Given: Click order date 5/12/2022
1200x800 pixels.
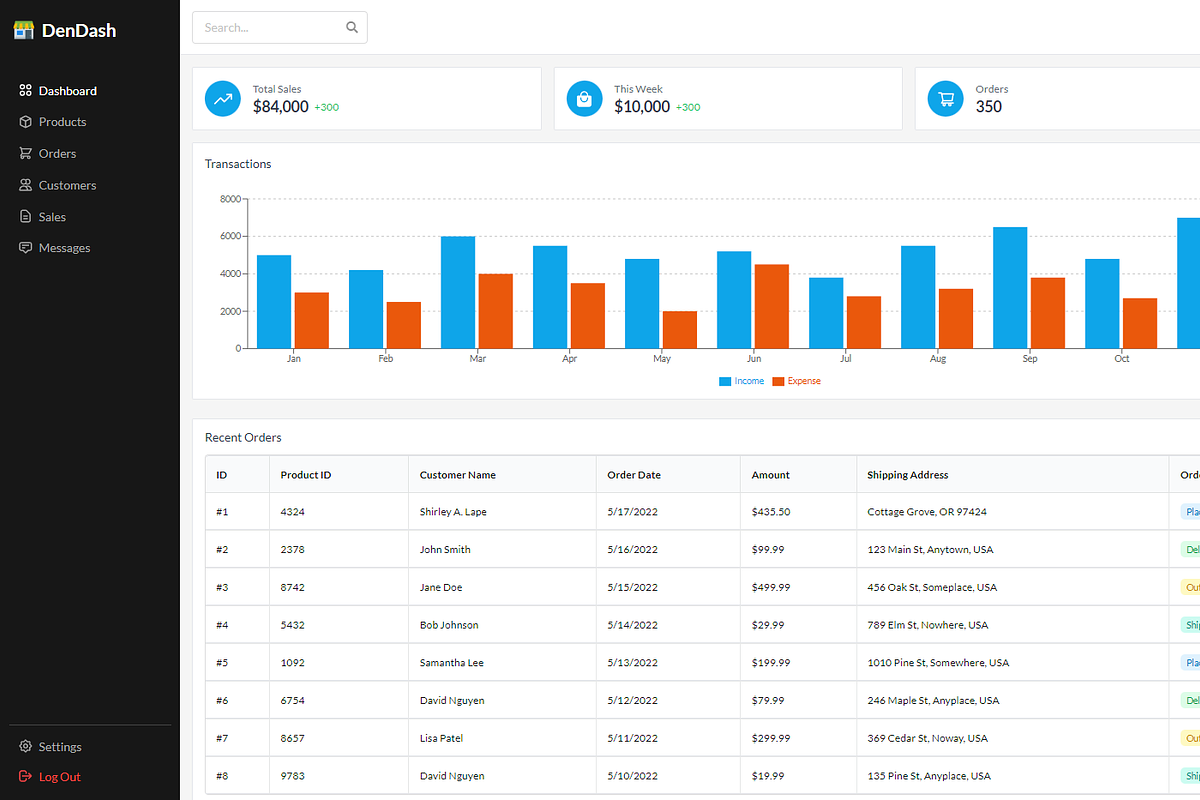Looking at the screenshot, I should click(x=633, y=701).
